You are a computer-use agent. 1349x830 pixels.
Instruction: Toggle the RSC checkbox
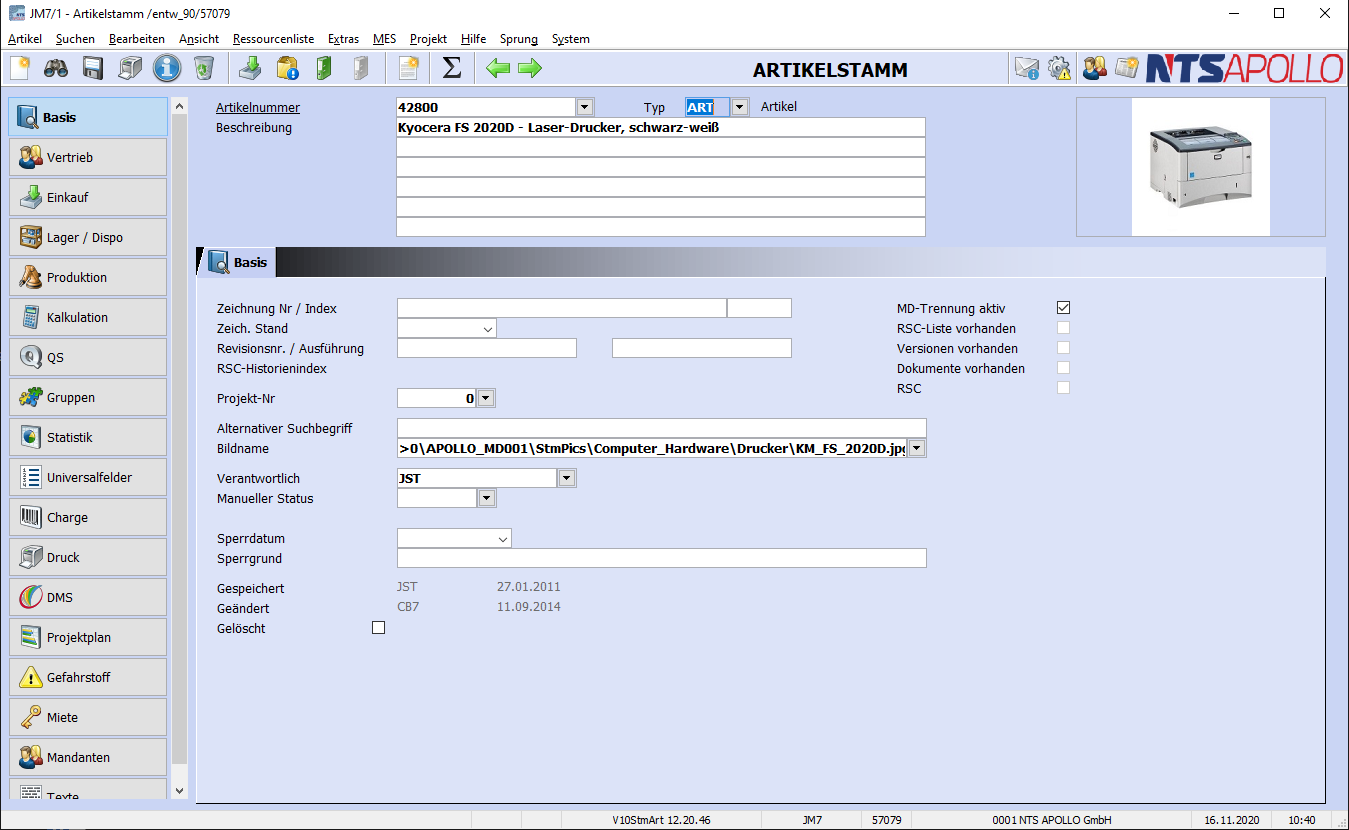point(1064,388)
